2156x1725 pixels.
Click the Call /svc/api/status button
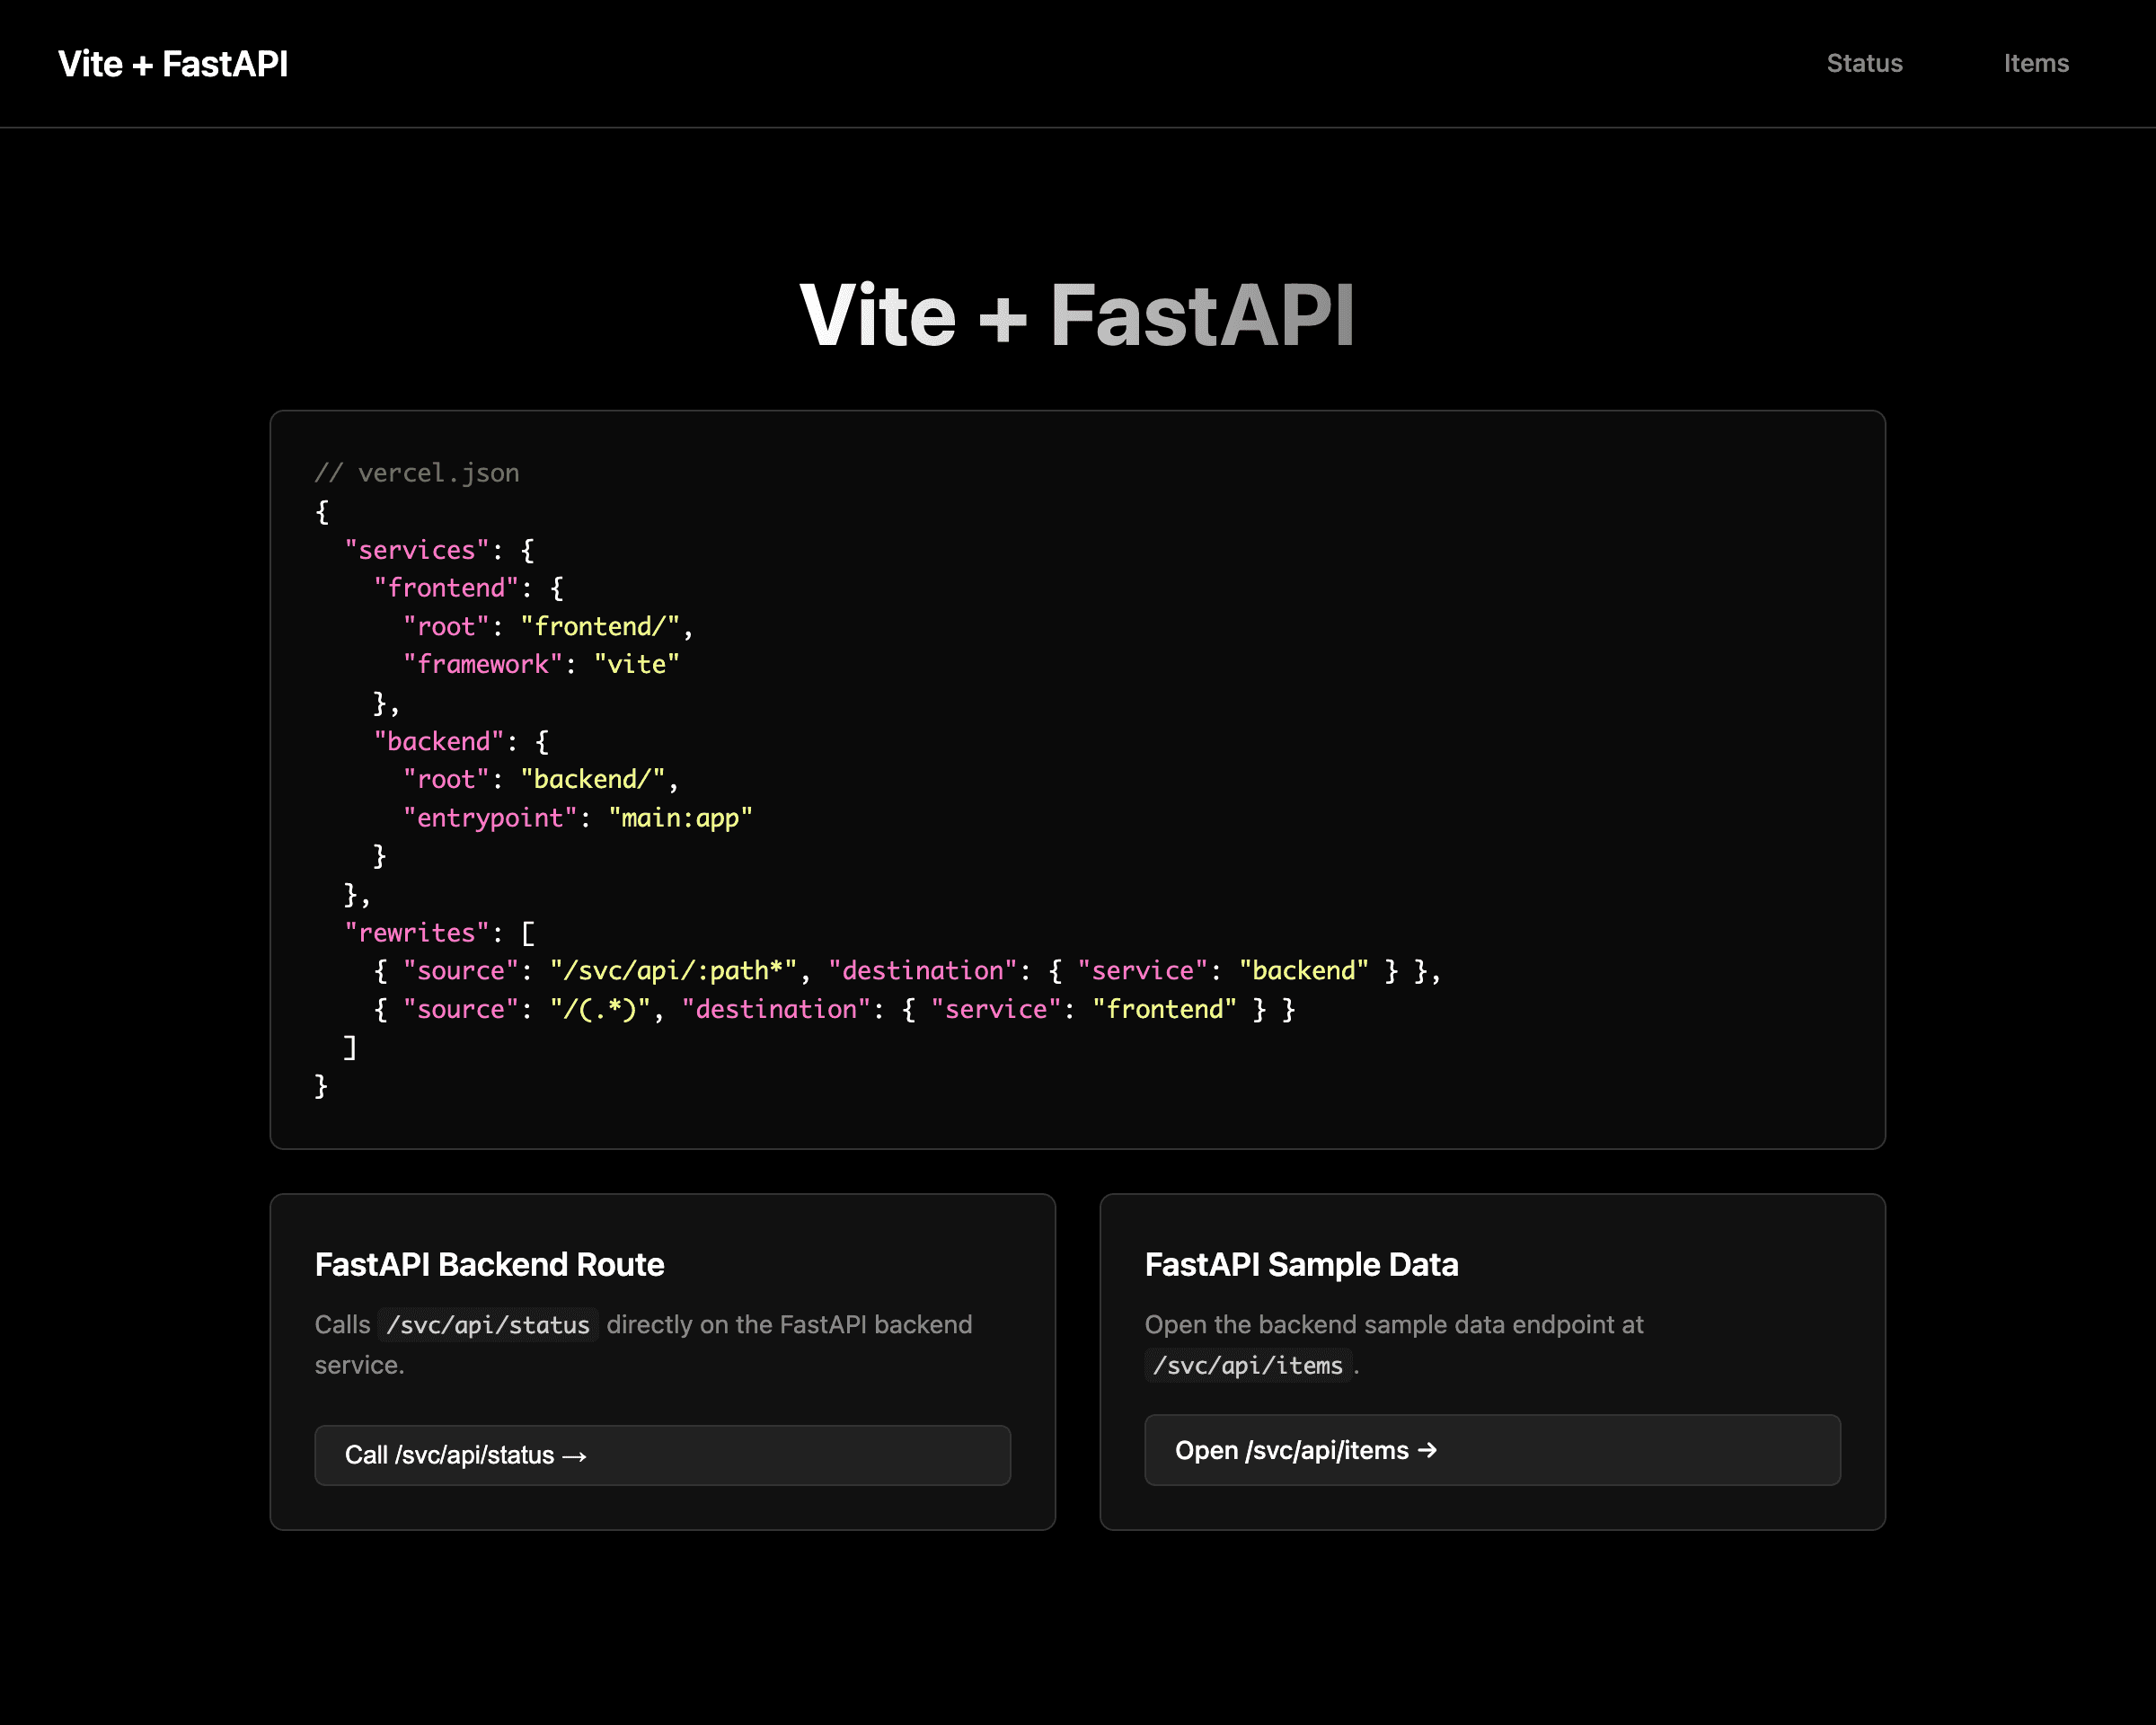[x=662, y=1455]
